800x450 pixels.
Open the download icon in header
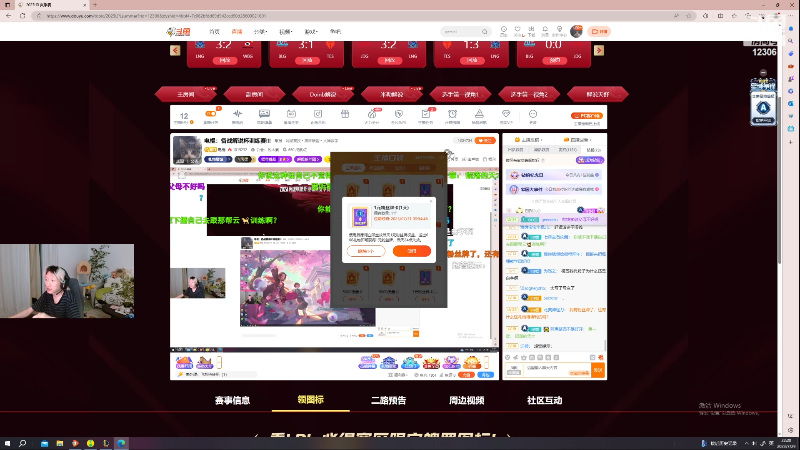(531, 31)
